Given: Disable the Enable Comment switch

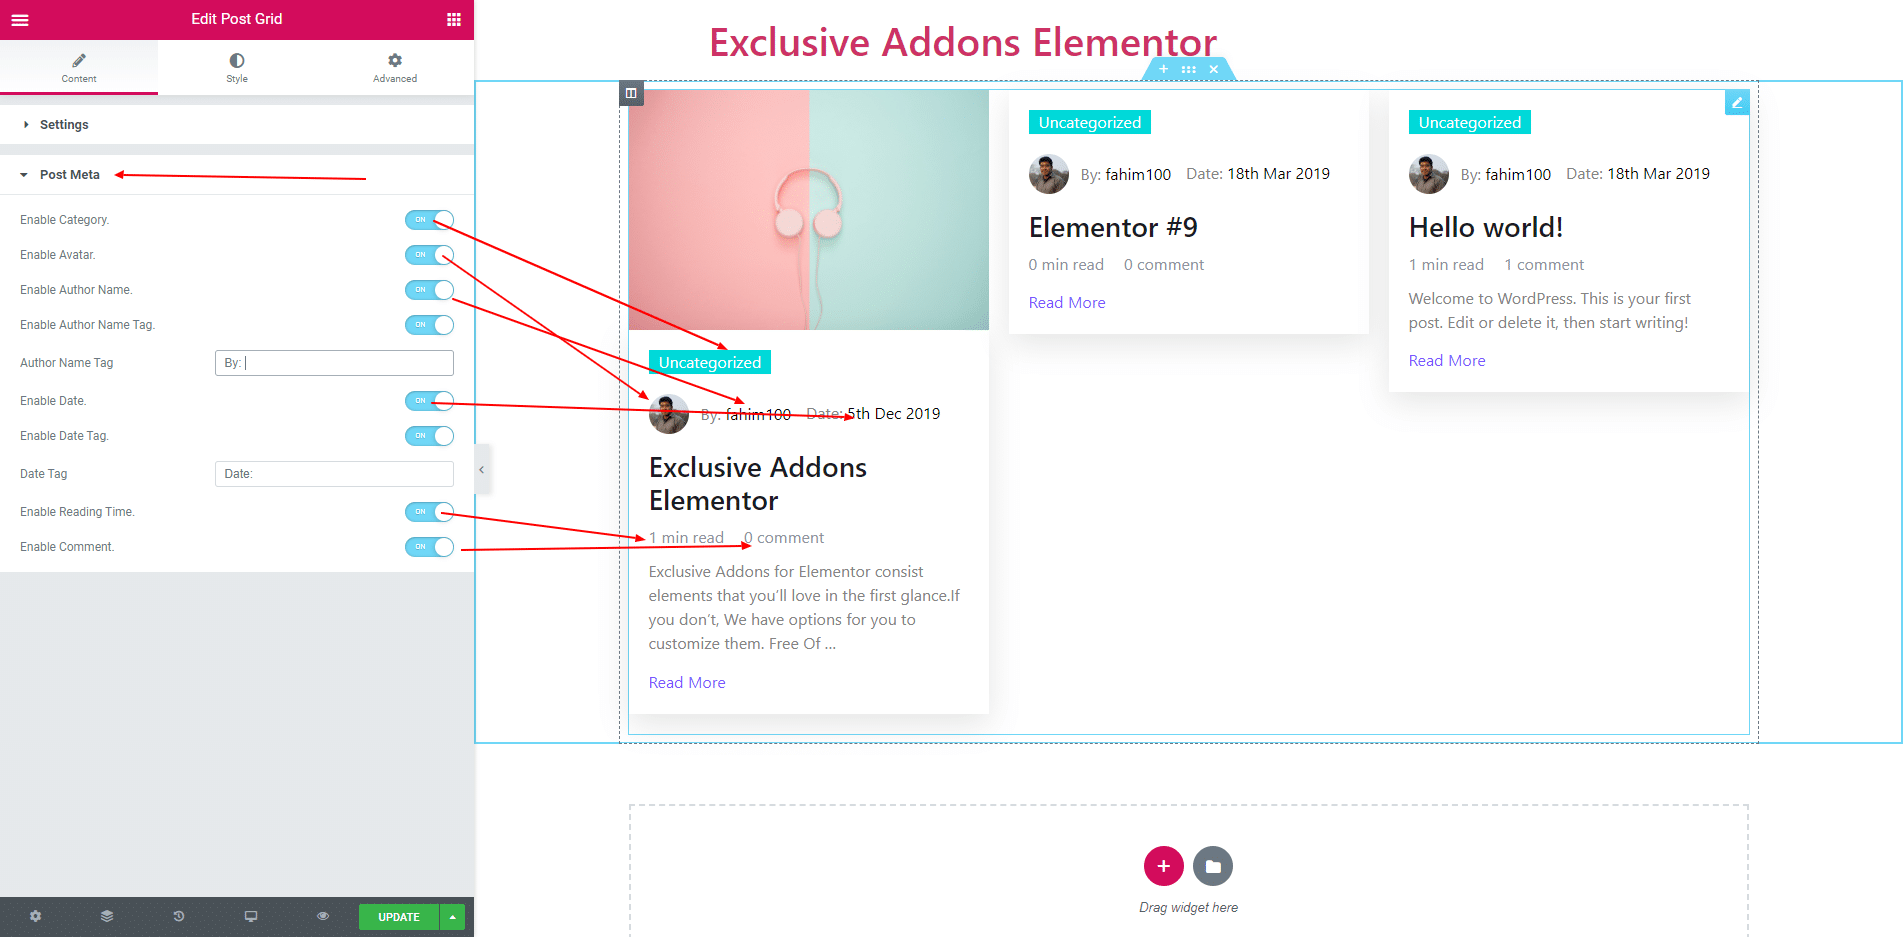Looking at the screenshot, I should coord(430,547).
